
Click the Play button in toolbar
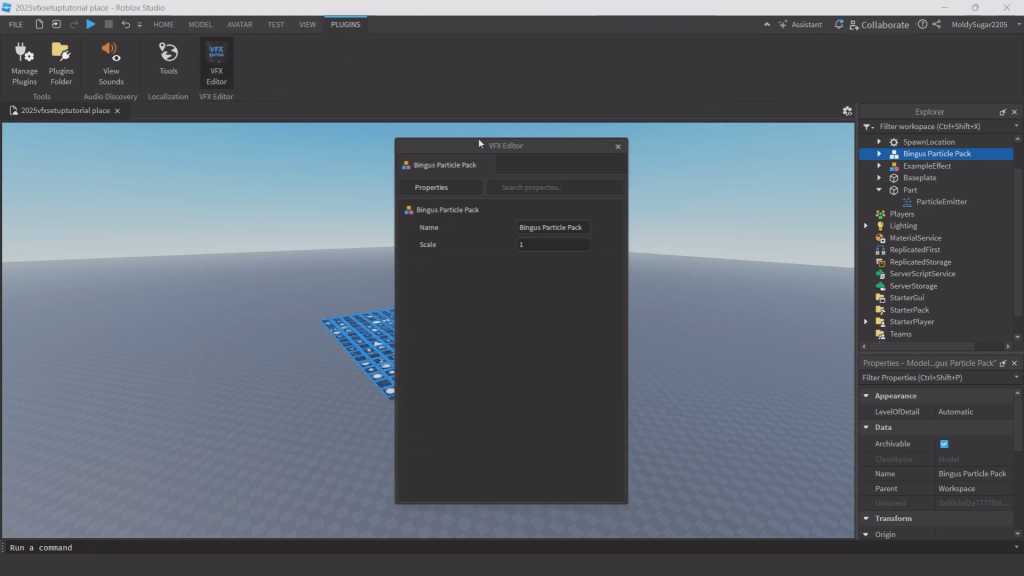click(91, 24)
